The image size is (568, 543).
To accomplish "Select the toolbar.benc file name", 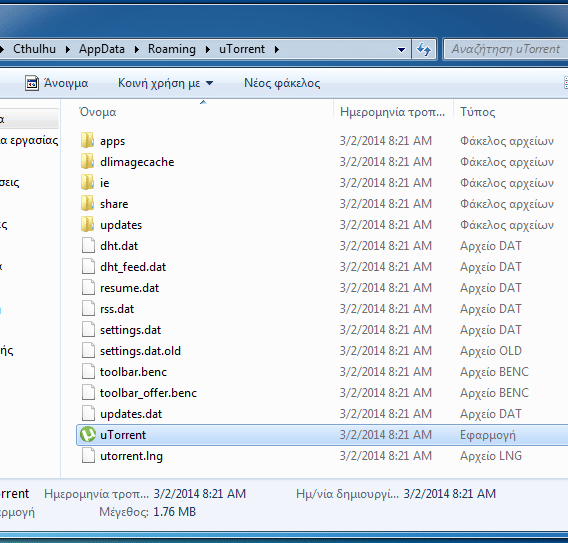I will tap(133, 372).
